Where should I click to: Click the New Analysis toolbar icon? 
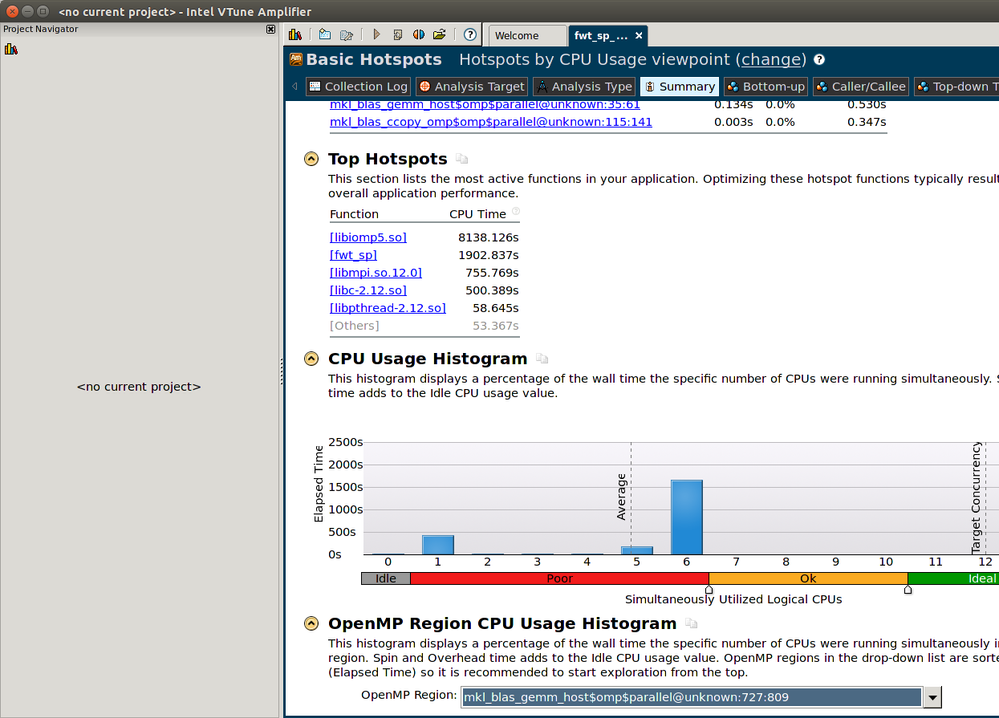pyautogui.click(x=398, y=34)
